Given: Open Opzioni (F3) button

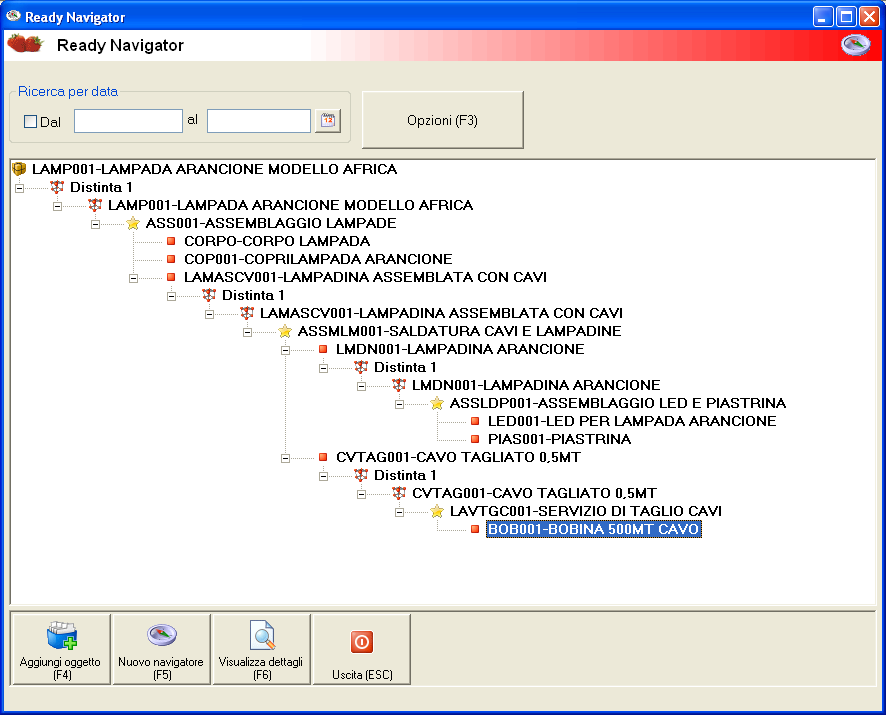Looking at the screenshot, I should click(x=442, y=120).
